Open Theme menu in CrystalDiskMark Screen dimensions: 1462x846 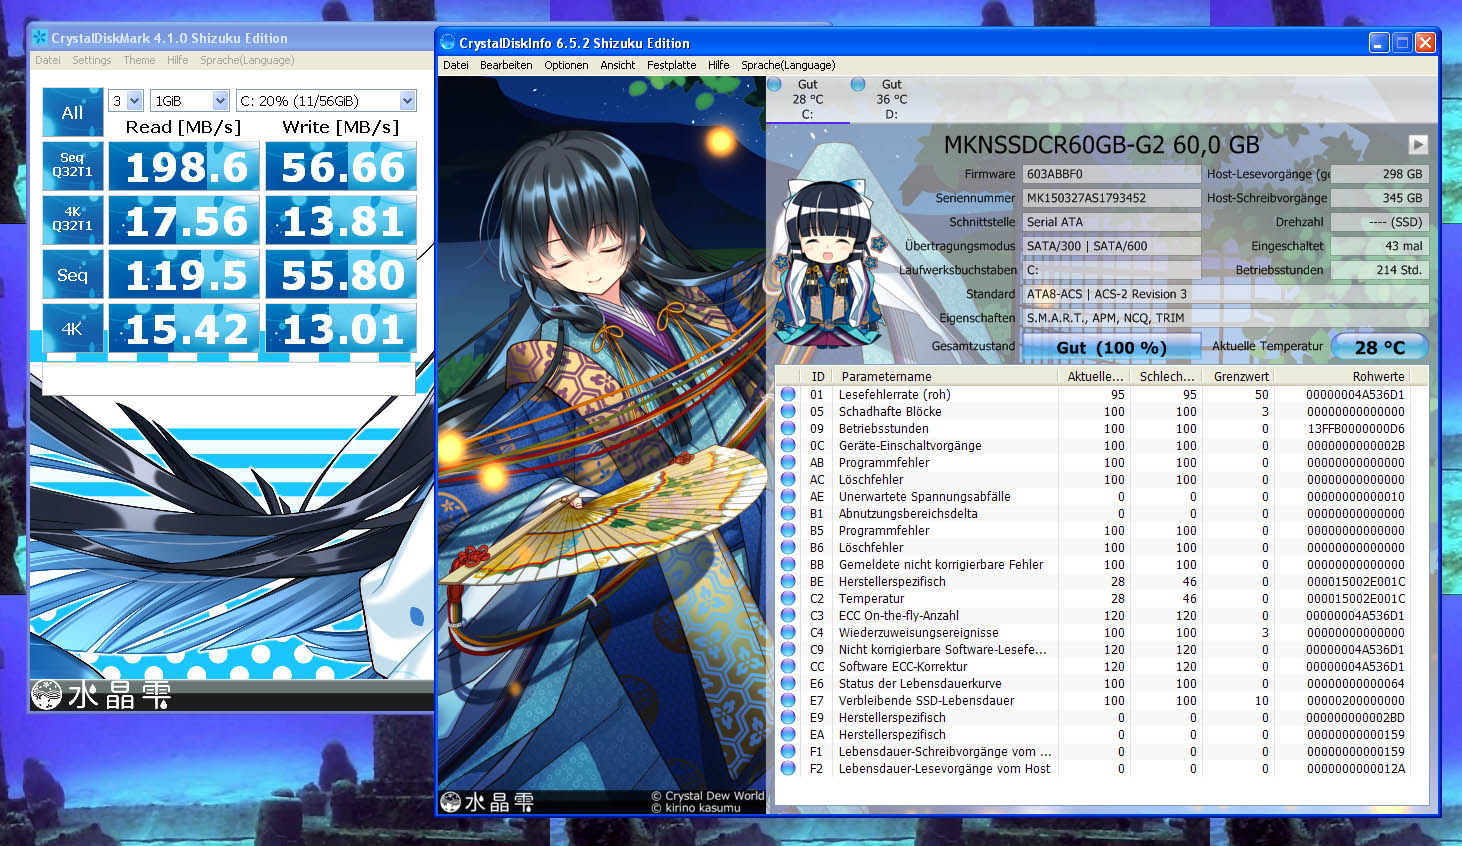coord(139,60)
